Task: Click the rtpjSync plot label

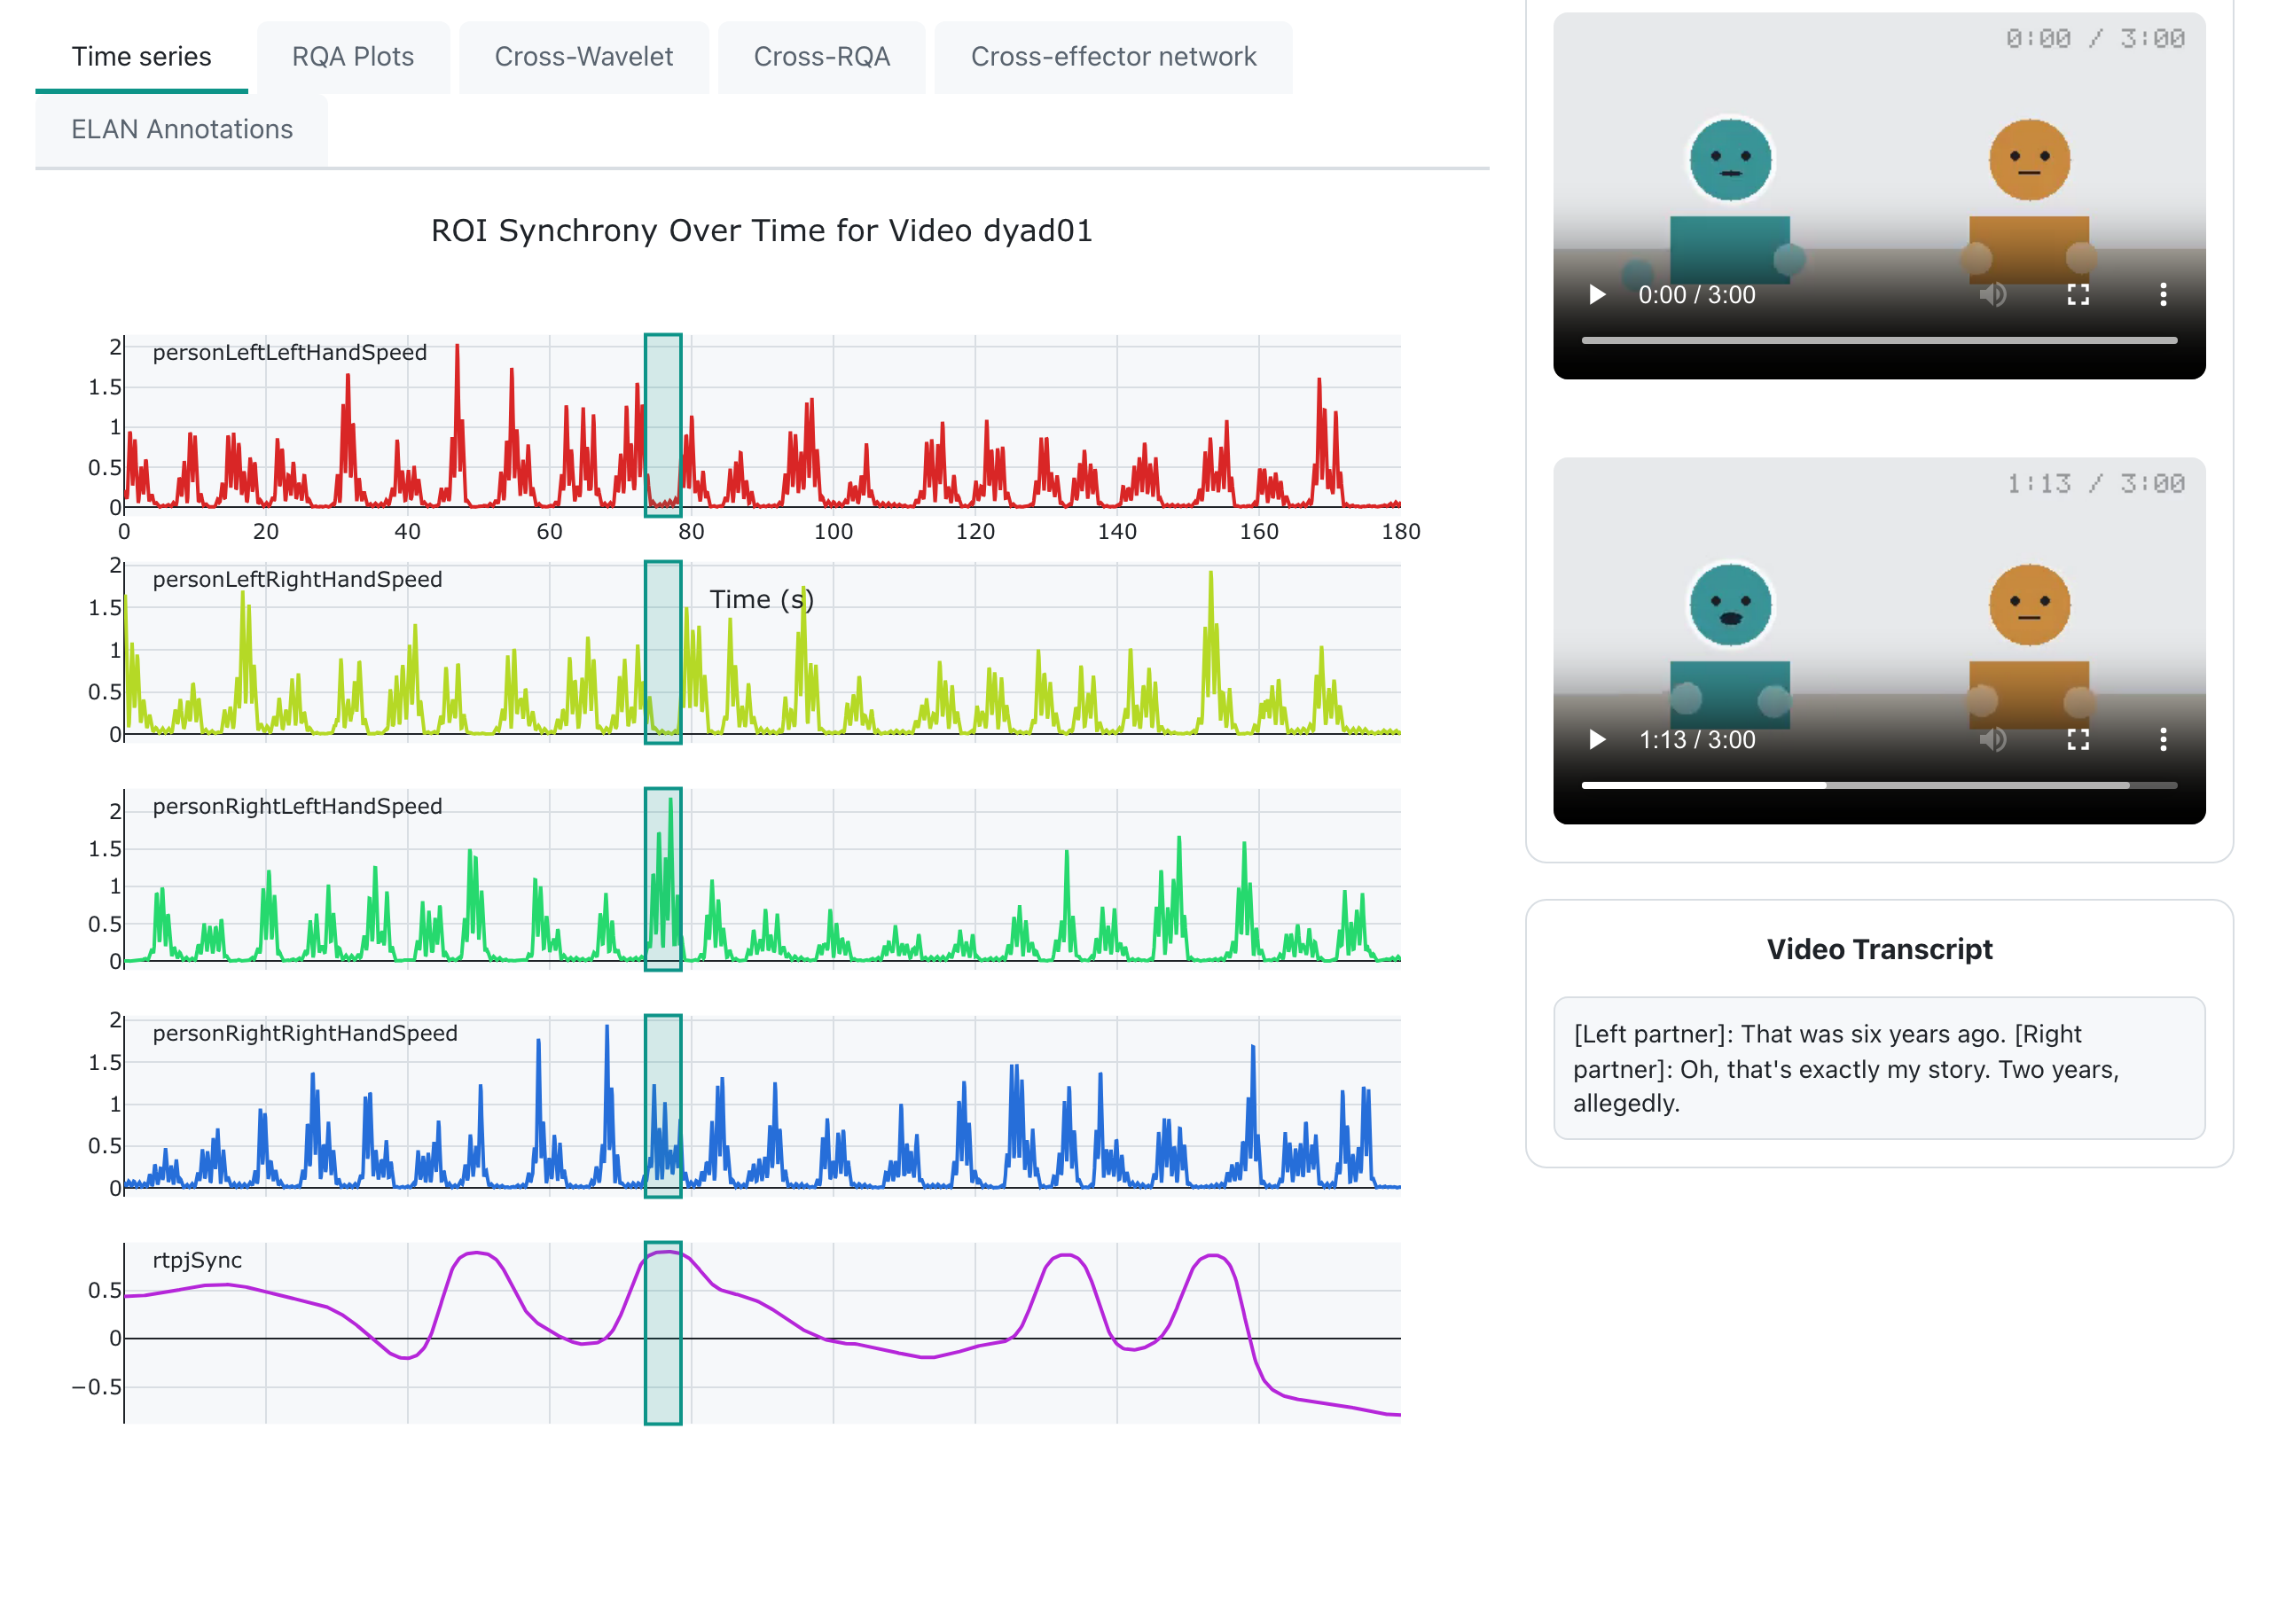Action: pyautogui.click(x=197, y=1261)
